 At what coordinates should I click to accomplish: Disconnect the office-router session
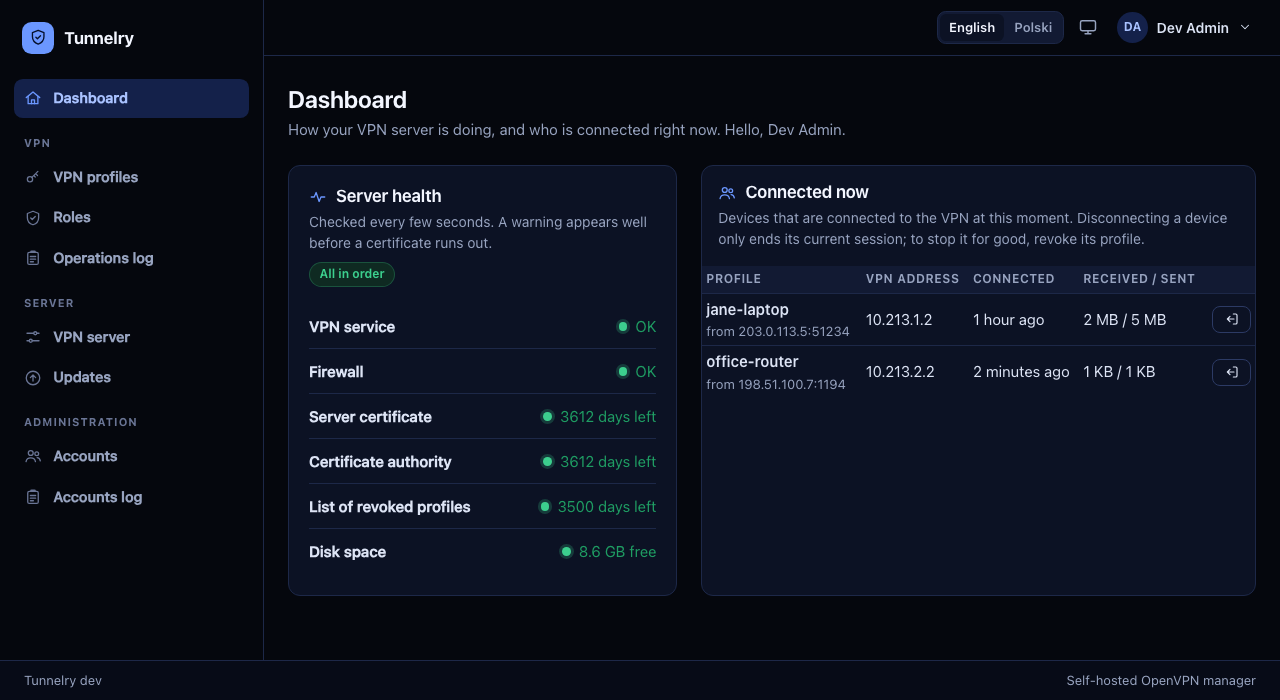pyautogui.click(x=1231, y=372)
